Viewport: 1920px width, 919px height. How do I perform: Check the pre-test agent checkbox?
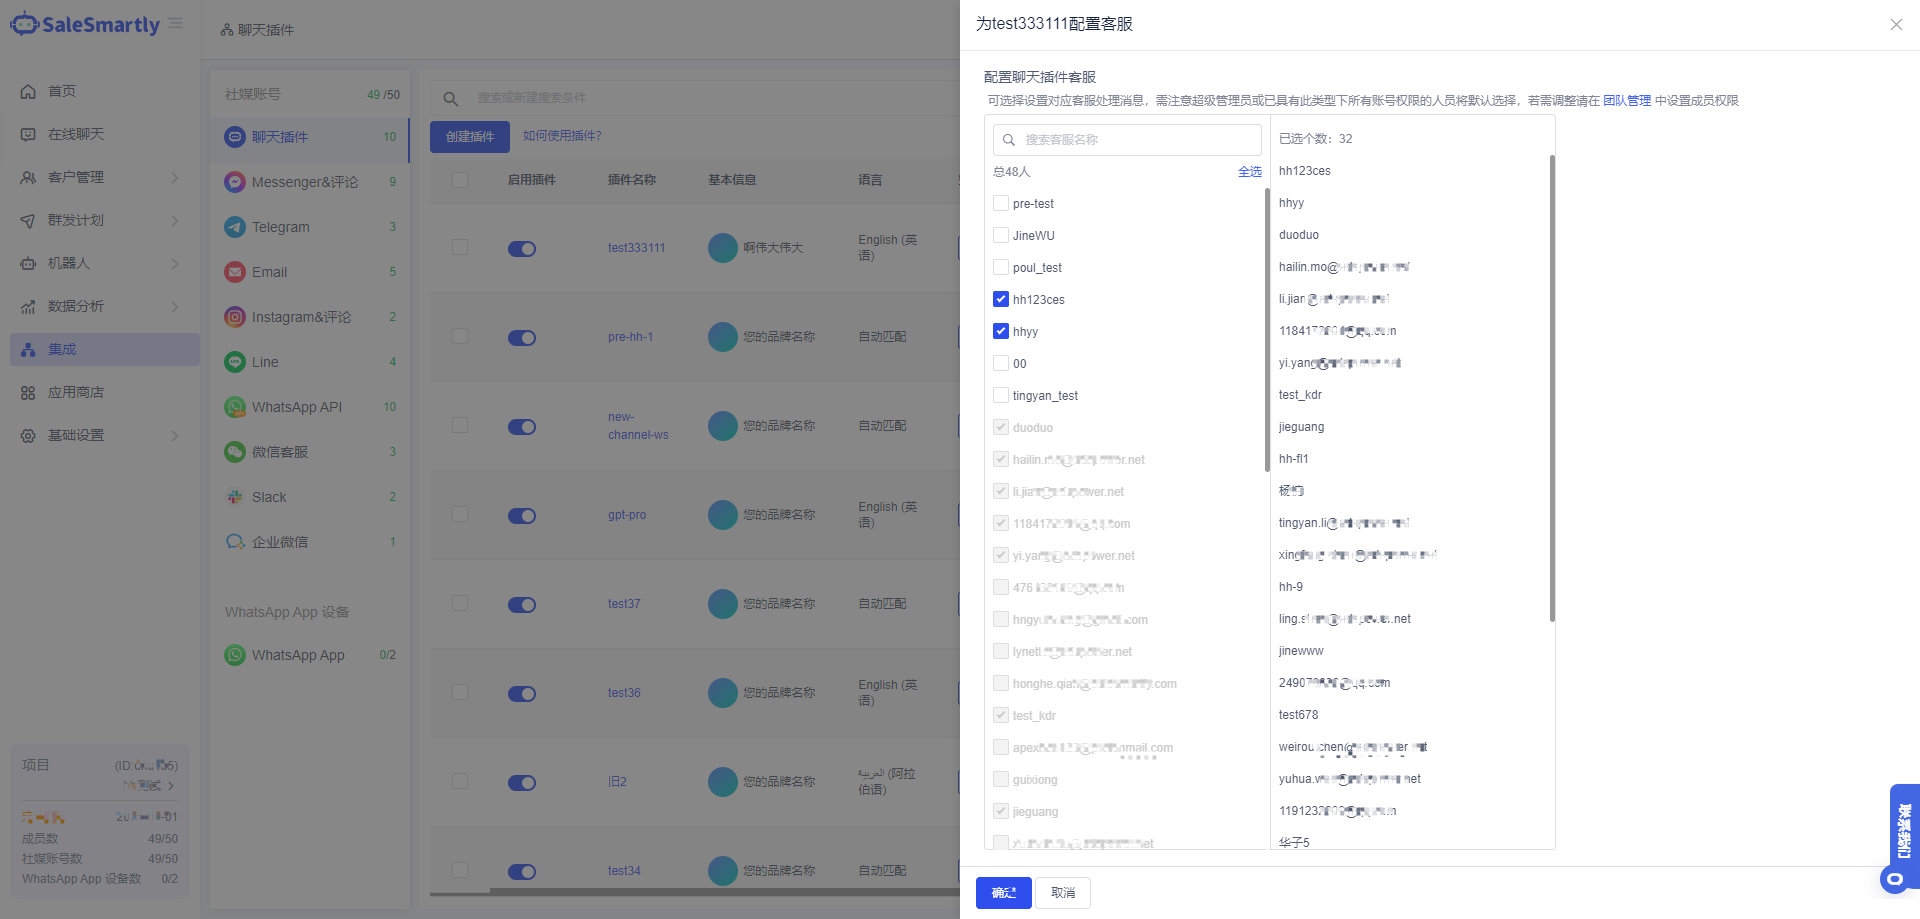coord(1001,203)
